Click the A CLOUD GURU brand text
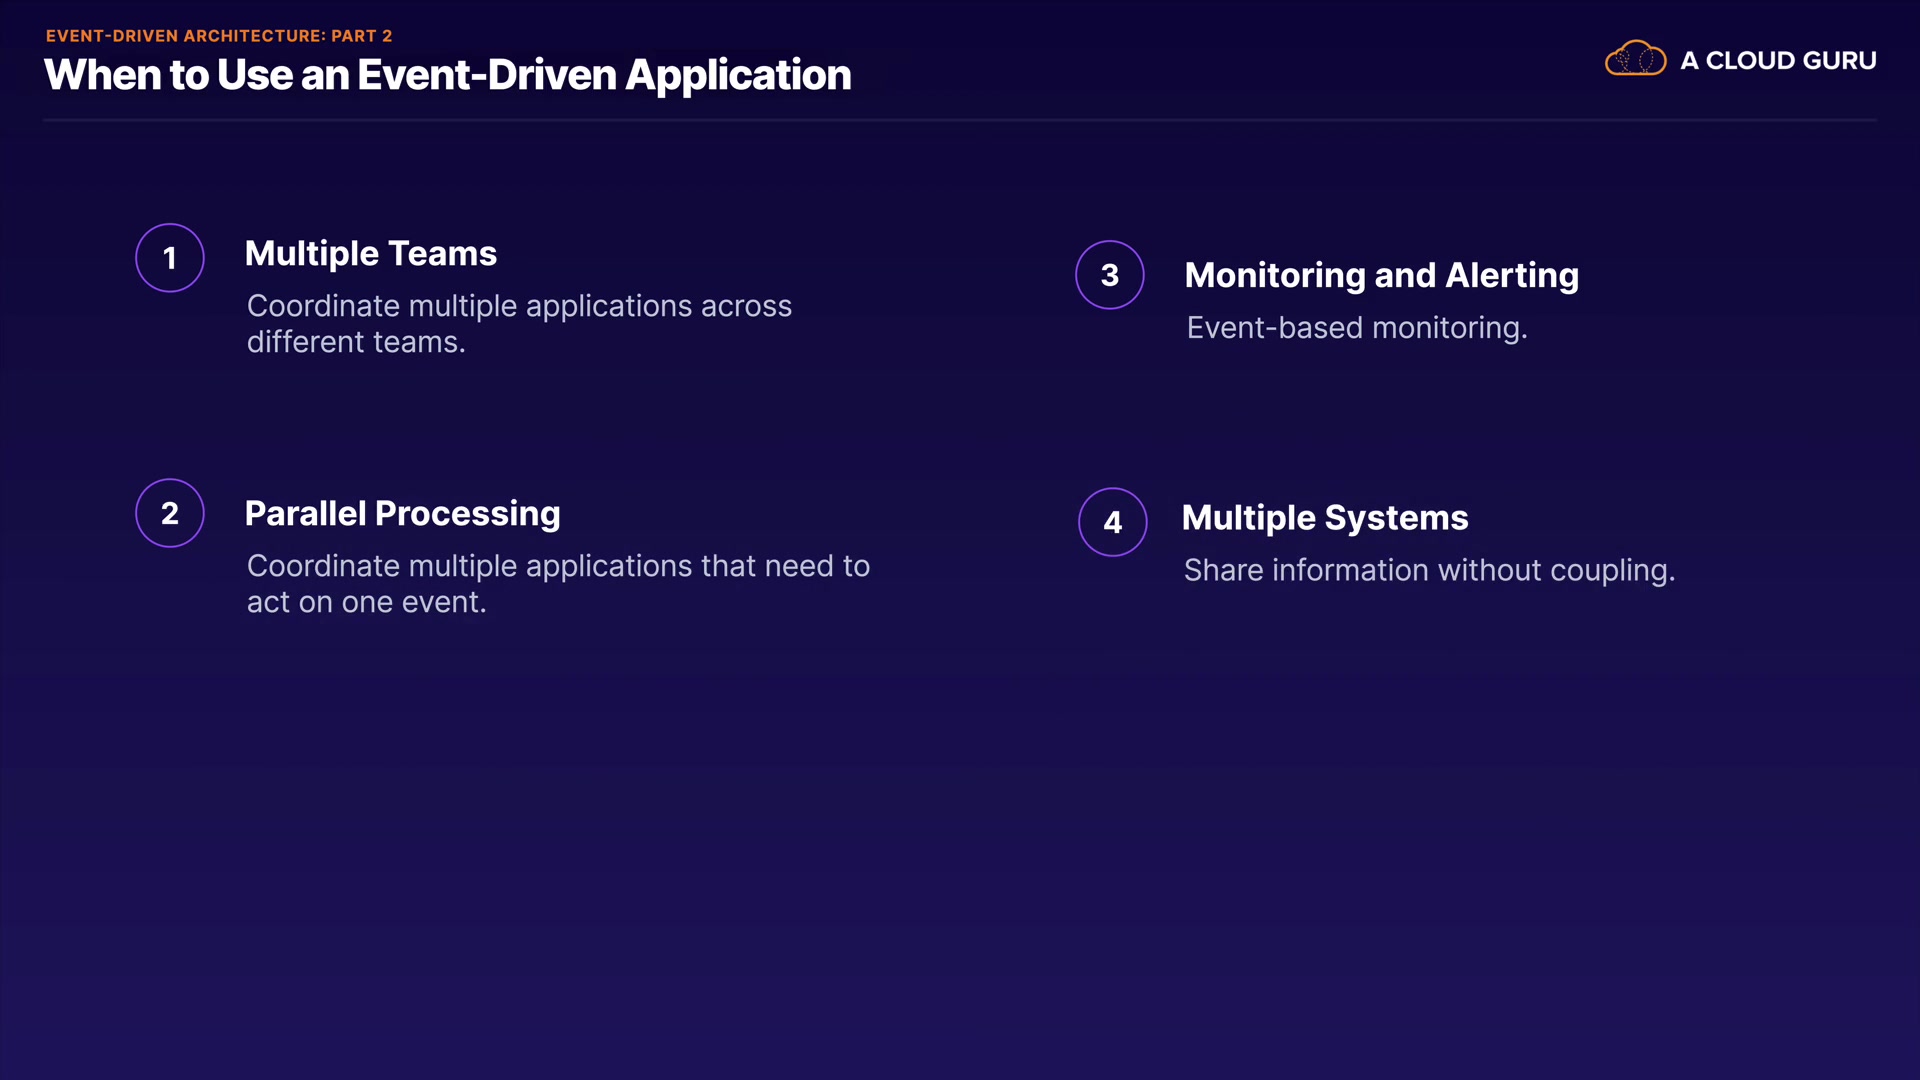Viewport: 1920px width, 1080px height. pos(1778,61)
